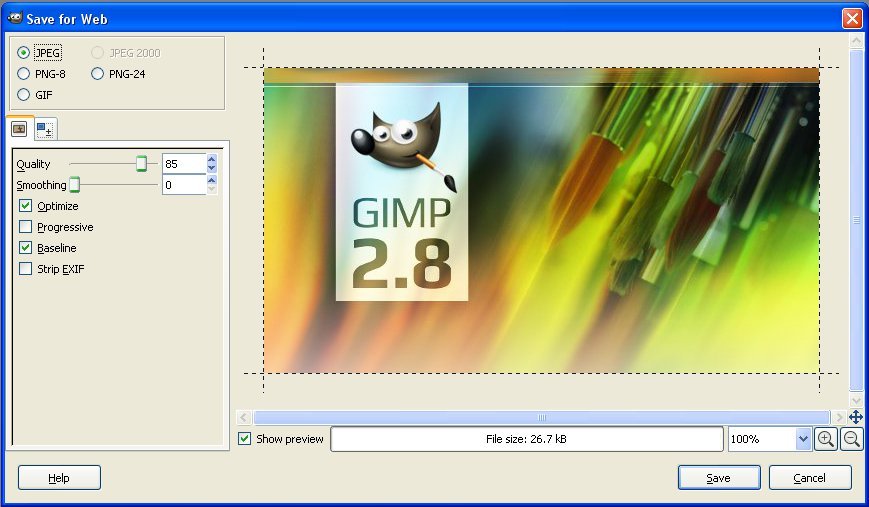This screenshot has width=869, height=507.
Task: Toggle the Optimize checkbox
Action: tap(25, 206)
